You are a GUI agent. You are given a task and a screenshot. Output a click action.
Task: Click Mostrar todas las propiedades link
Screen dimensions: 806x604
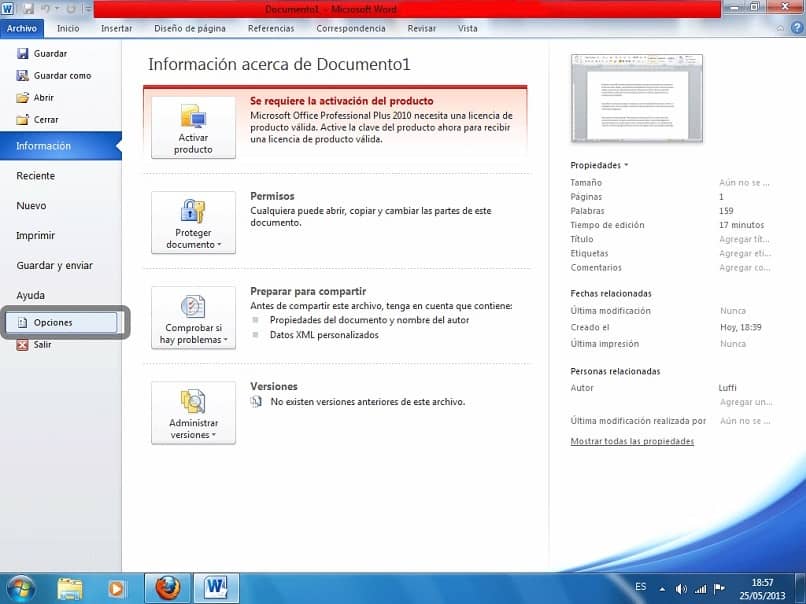[632, 441]
